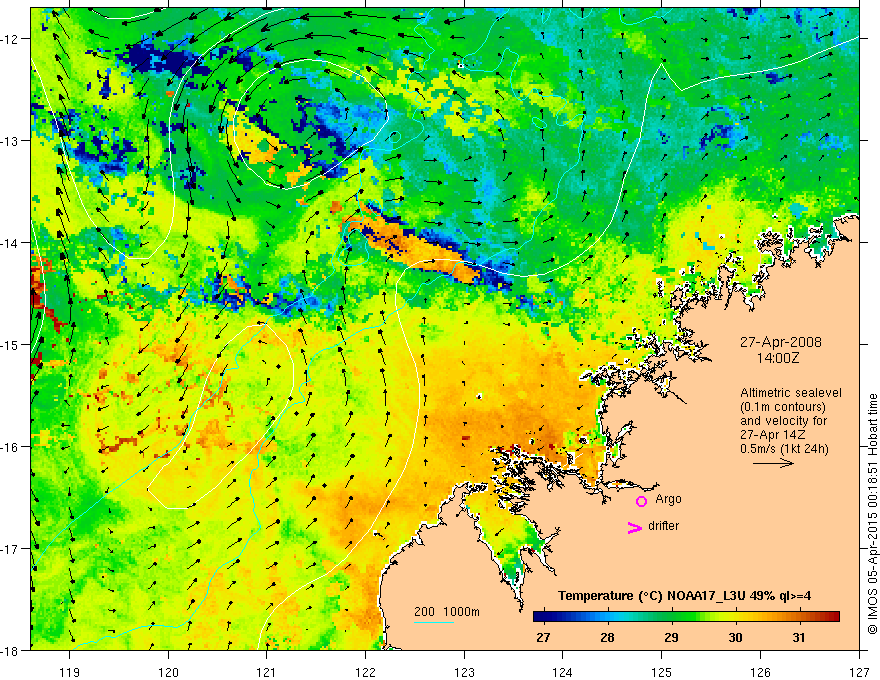Click the 'drifter' legend label

663,526
